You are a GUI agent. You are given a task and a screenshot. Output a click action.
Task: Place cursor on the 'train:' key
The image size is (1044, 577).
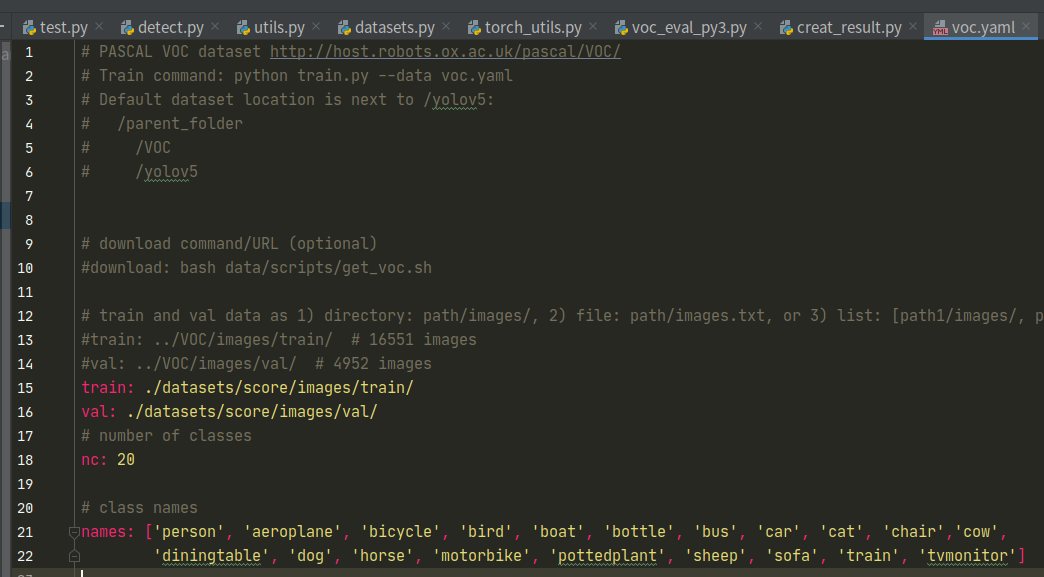click(108, 387)
